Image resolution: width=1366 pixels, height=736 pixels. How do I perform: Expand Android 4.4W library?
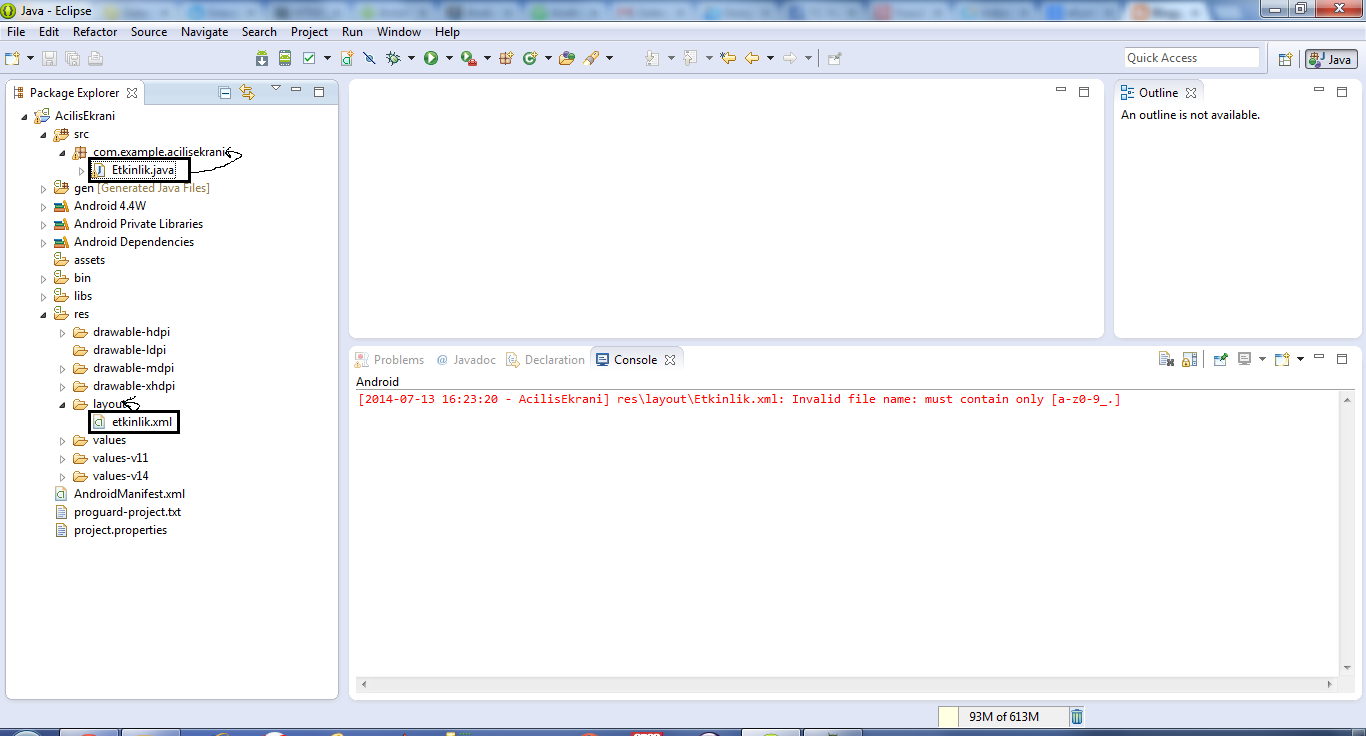tap(43, 206)
